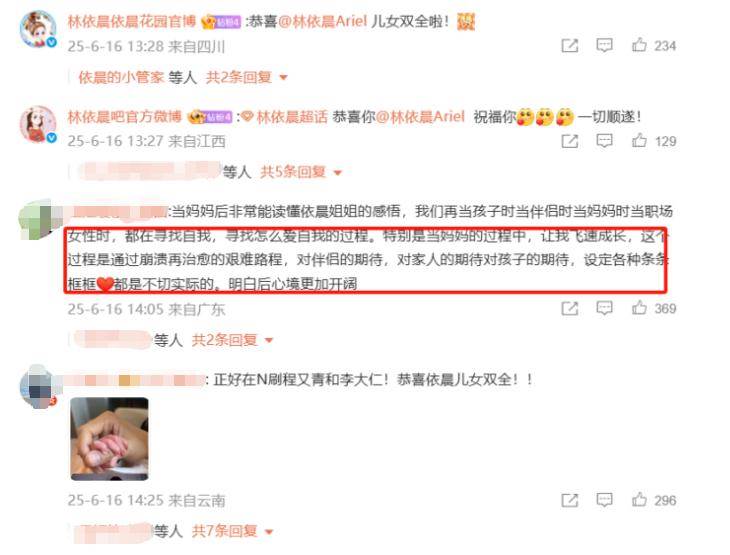Share the 14:25 Yunnan comment
Viewport: 730px width, 555px height.
point(570,500)
